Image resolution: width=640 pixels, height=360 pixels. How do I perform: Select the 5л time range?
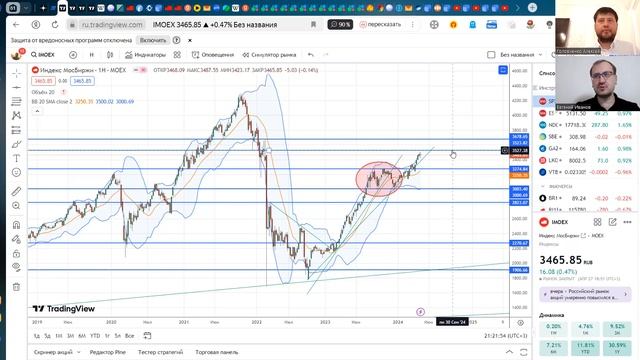point(118,336)
